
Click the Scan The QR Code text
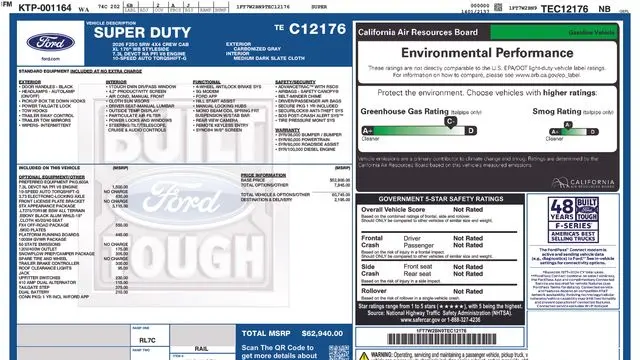(278, 348)
